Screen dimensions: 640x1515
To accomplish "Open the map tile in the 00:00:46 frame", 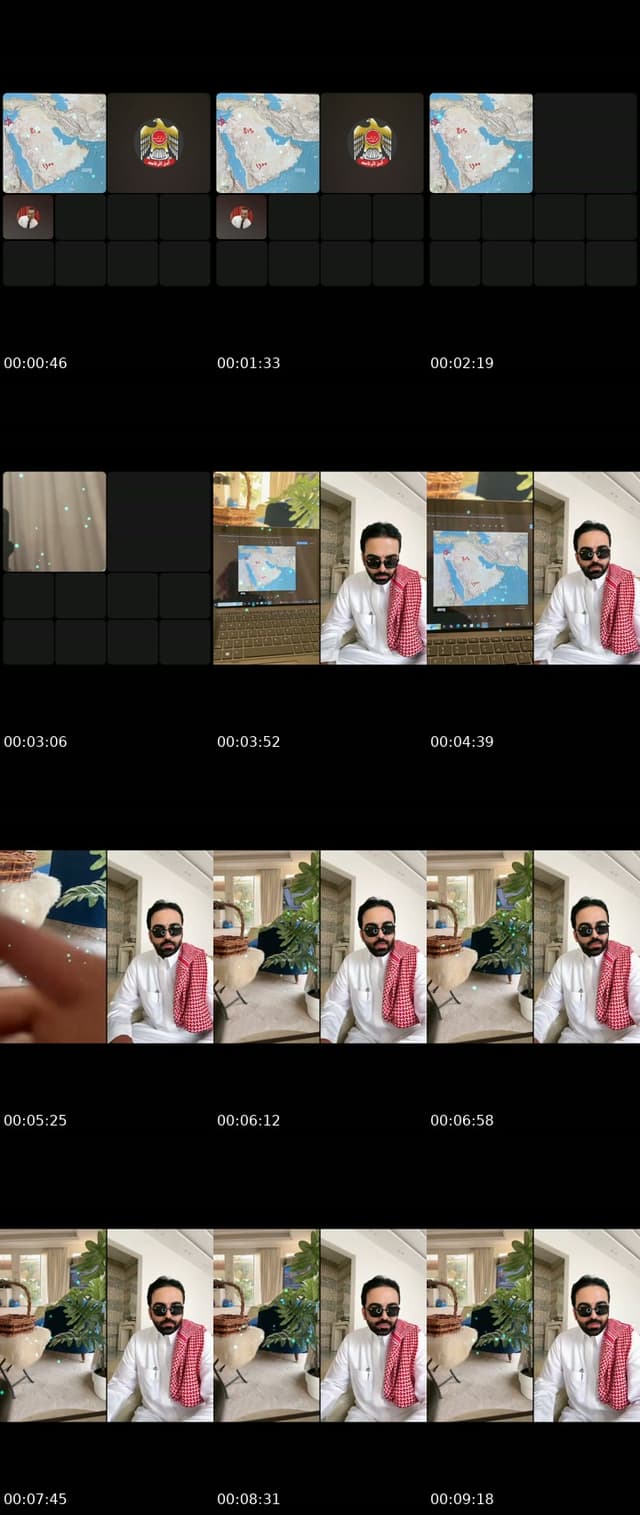I will [54, 143].
